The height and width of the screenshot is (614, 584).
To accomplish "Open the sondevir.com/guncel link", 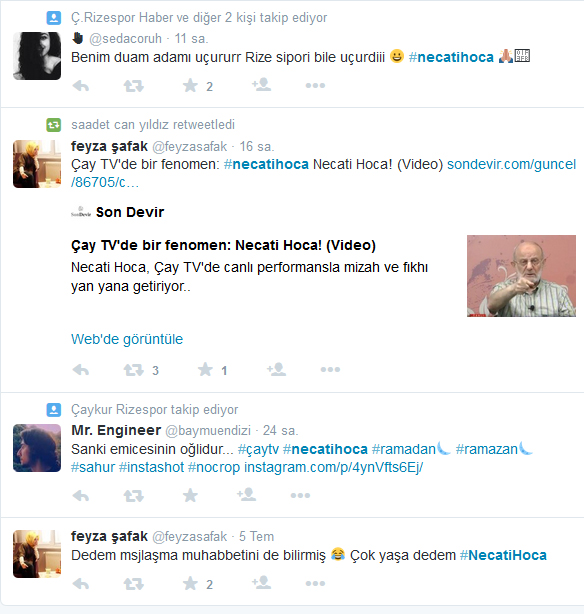I will point(323,173).
